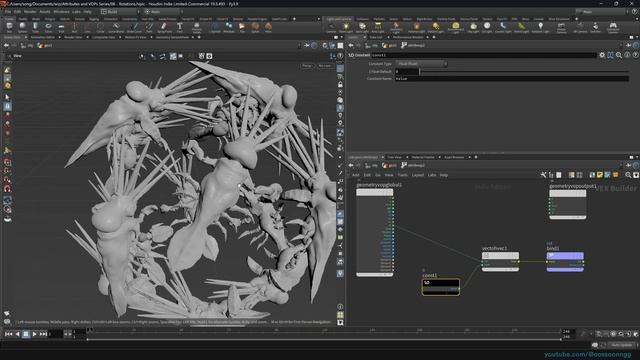The height and width of the screenshot is (360, 640).
Task: Open Constant Type dropdown
Action: tap(421, 64)
